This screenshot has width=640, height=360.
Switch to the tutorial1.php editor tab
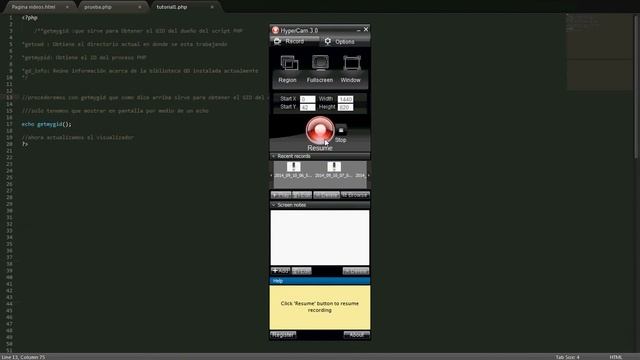(171, 7)
